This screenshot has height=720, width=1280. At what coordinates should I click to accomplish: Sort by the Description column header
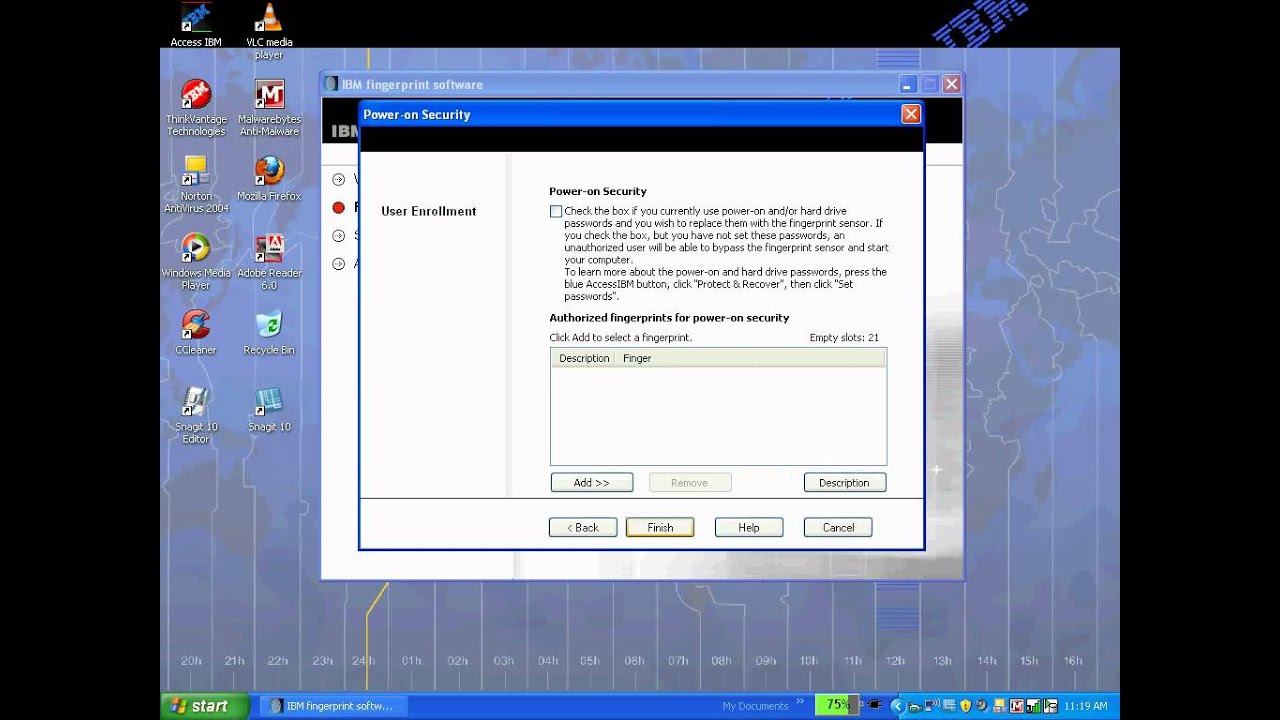584,358
